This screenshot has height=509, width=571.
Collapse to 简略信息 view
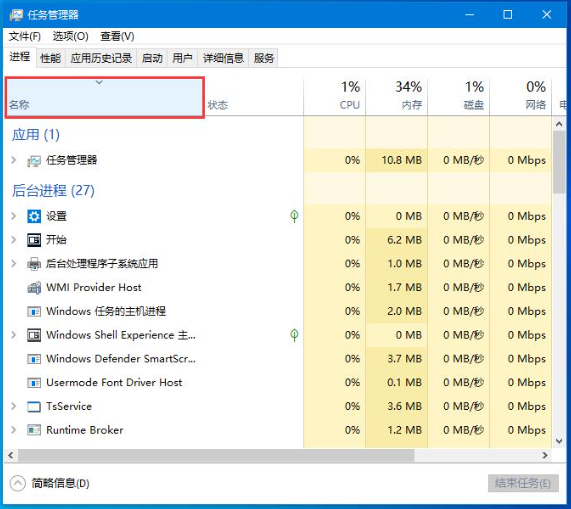click(x=50, y=484)
